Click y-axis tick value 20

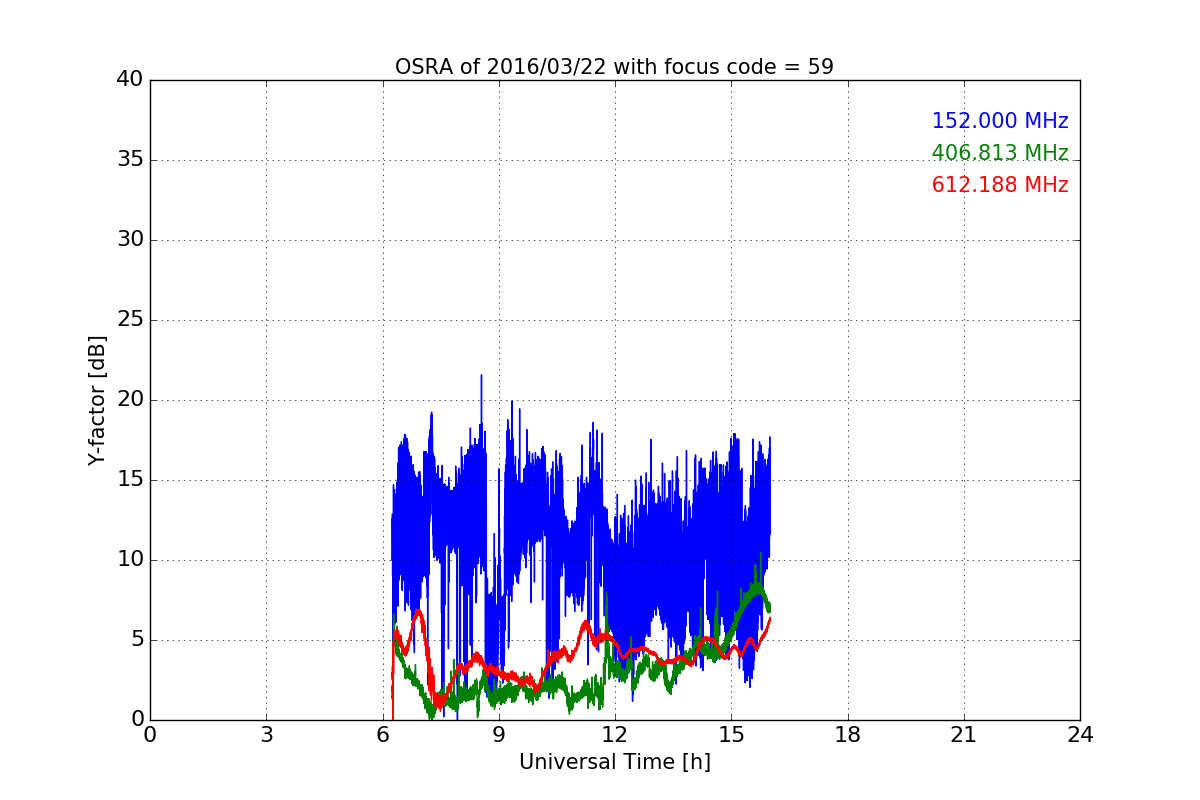[130, 400]
